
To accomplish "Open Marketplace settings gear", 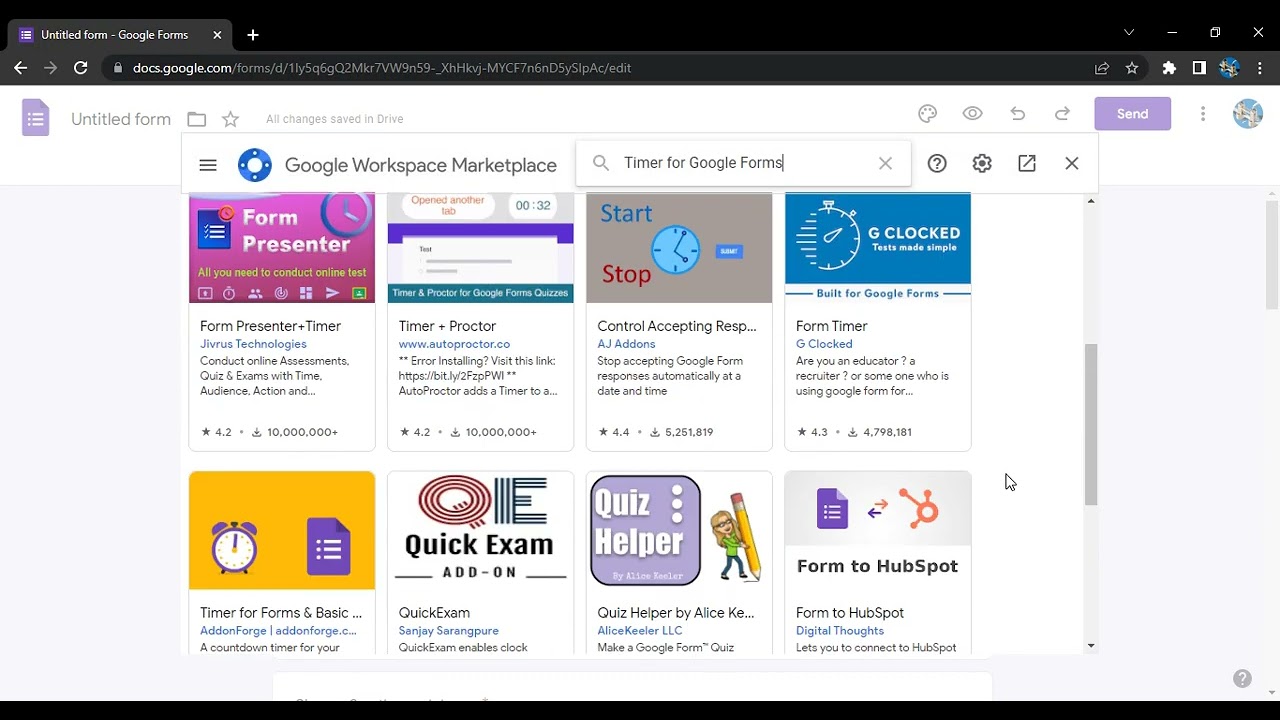I will (982, 163).
